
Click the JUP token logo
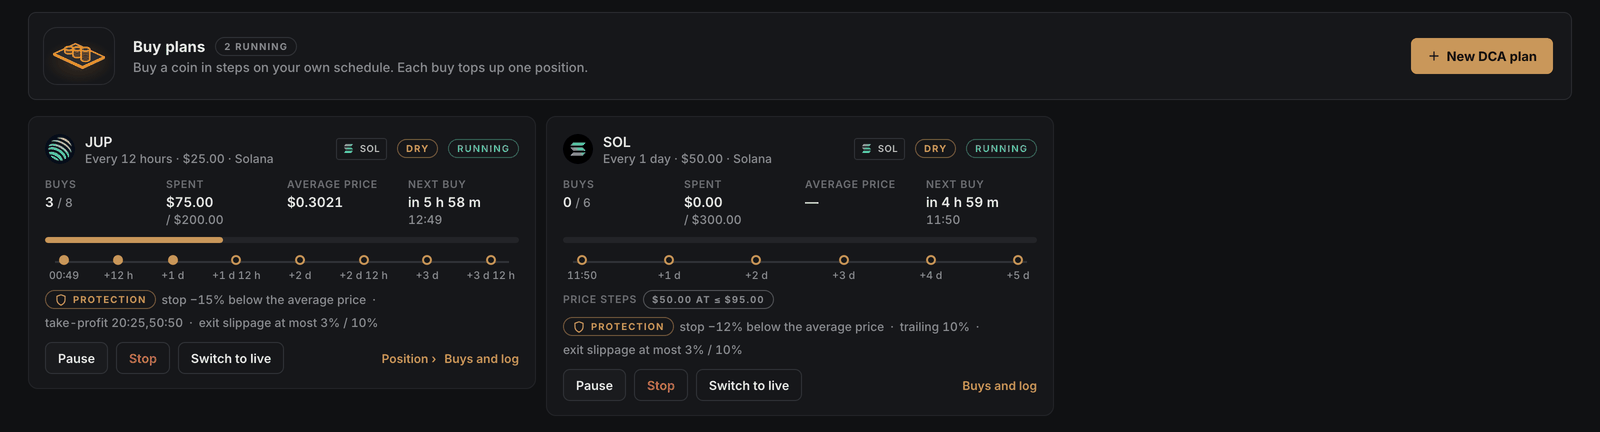tap(60, 150)
